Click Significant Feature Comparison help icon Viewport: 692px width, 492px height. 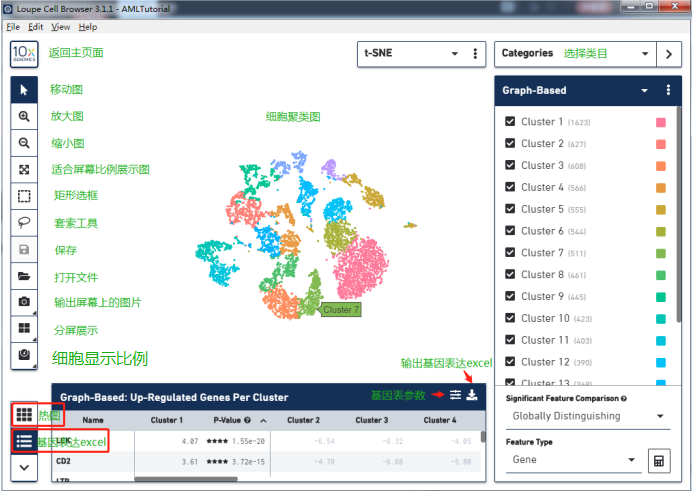[x=624, y=398]
